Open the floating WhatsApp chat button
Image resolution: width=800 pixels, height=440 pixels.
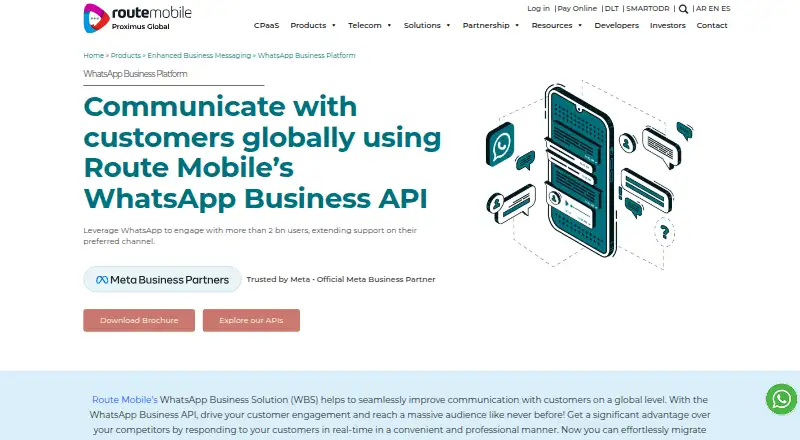[781, 399]
